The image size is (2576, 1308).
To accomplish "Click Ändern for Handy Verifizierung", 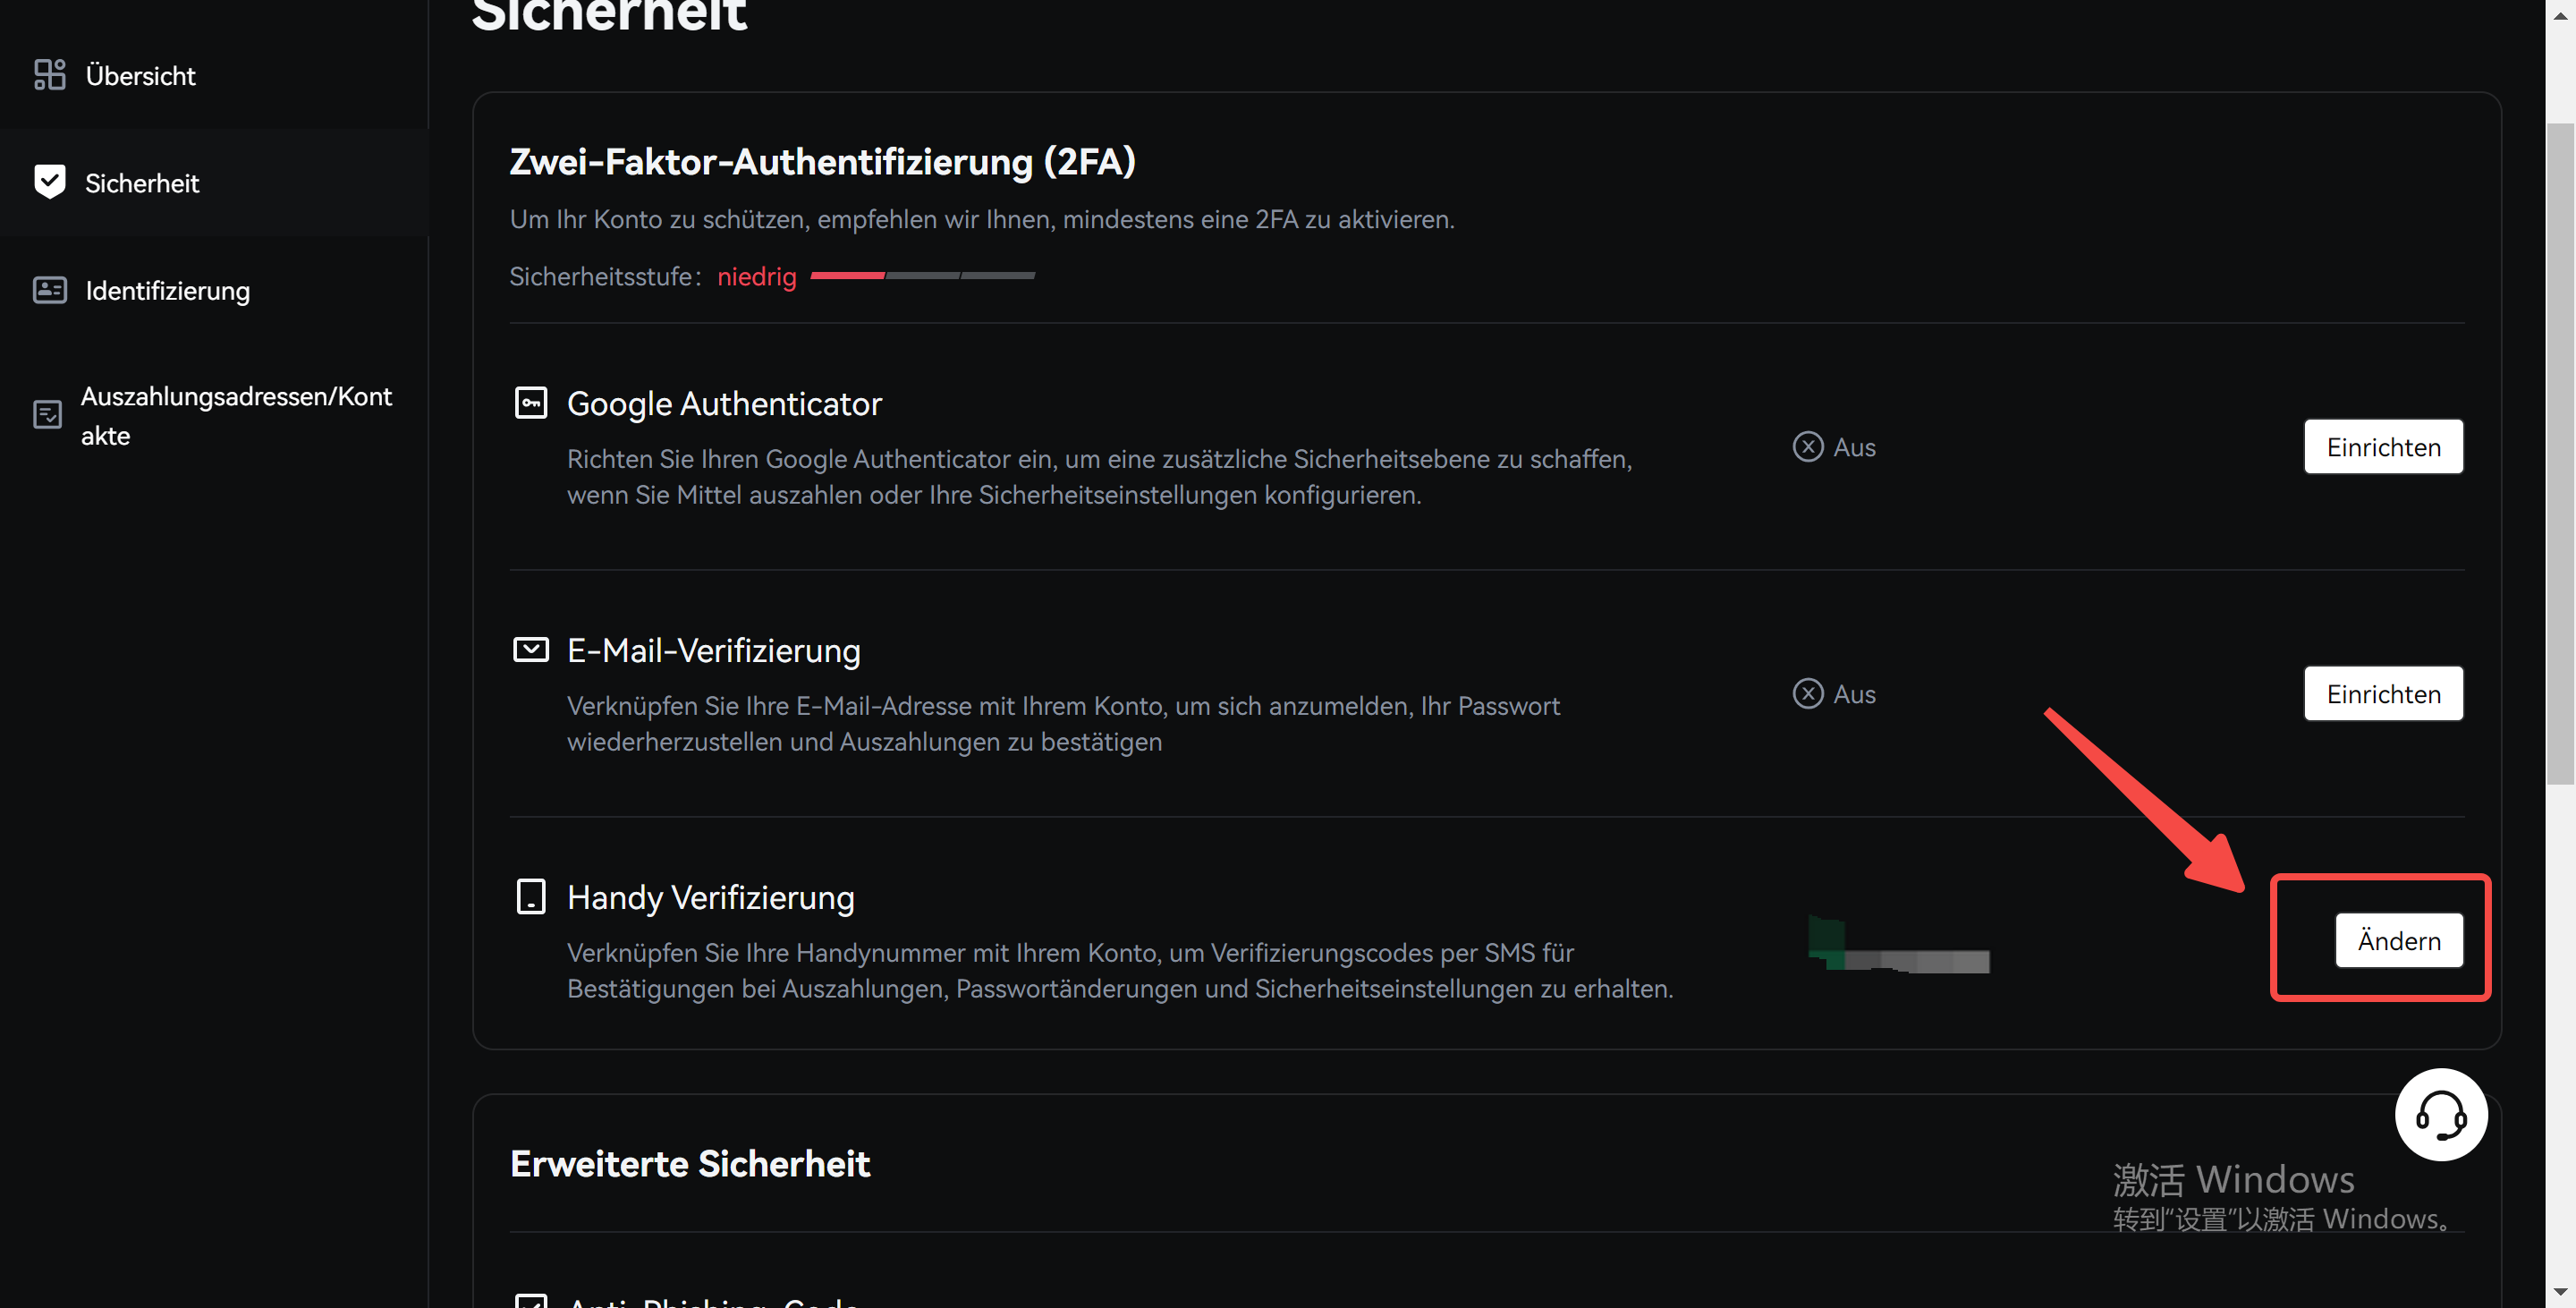I will click(x=2398, y=940).
